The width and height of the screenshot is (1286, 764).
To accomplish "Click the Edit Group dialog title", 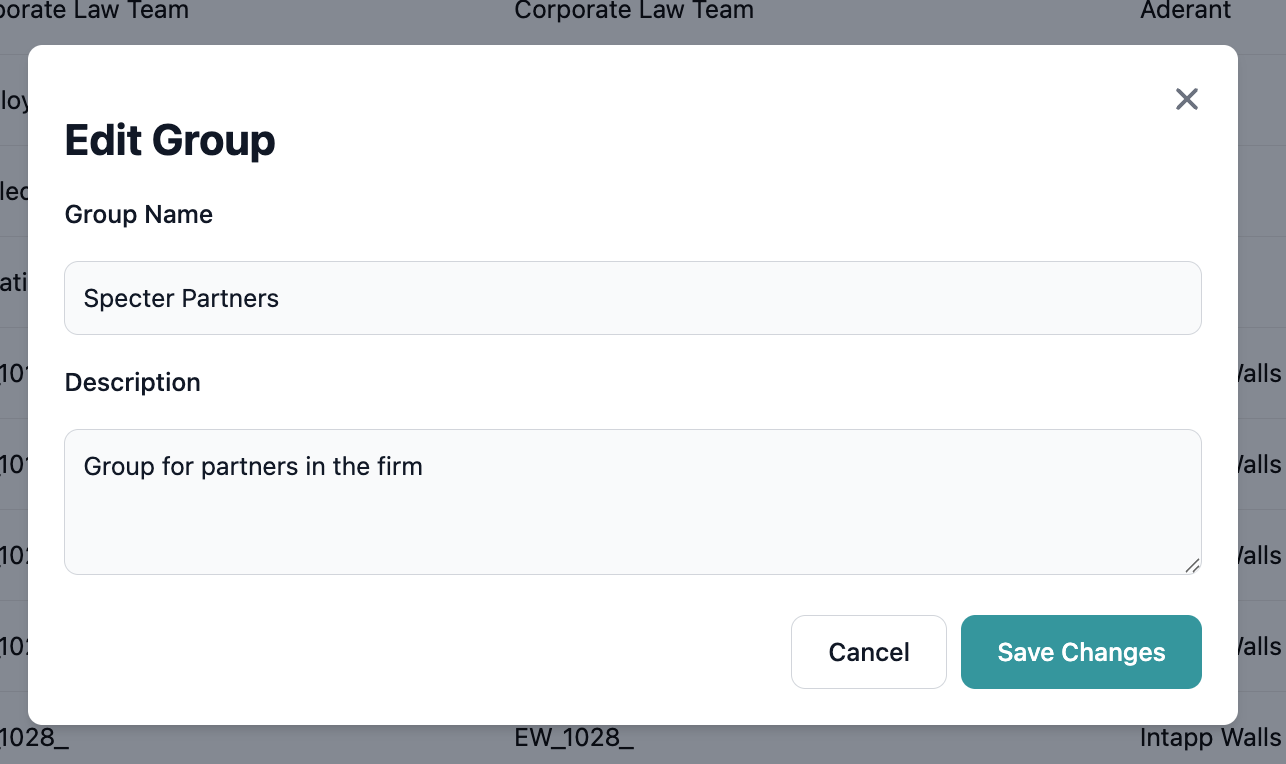I will (170, 140).
